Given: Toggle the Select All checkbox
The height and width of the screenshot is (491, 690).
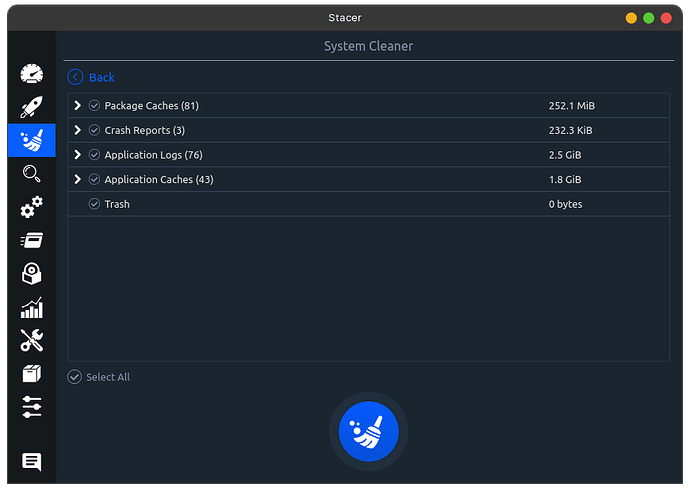Looking at the screenshot, I should point(74,377).
